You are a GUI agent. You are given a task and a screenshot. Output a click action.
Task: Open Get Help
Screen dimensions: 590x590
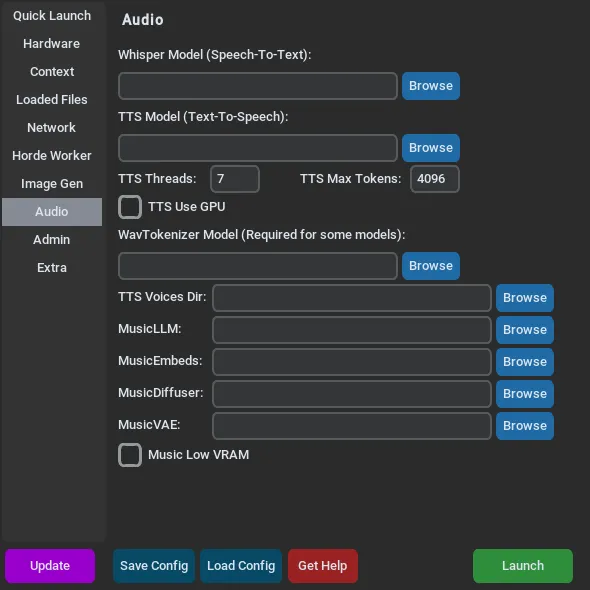click(x=323, y=566)
